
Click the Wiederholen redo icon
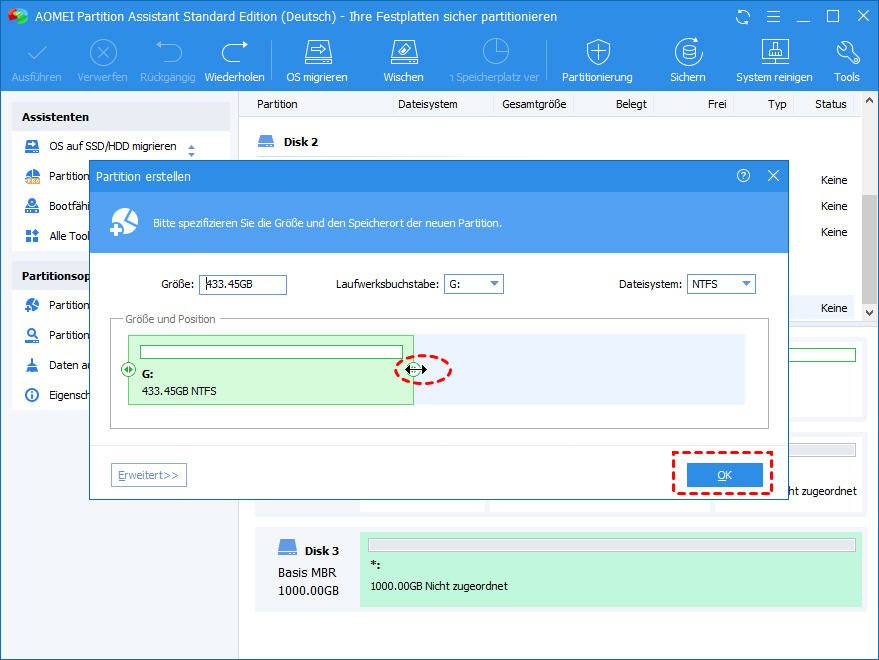(234, 52)
